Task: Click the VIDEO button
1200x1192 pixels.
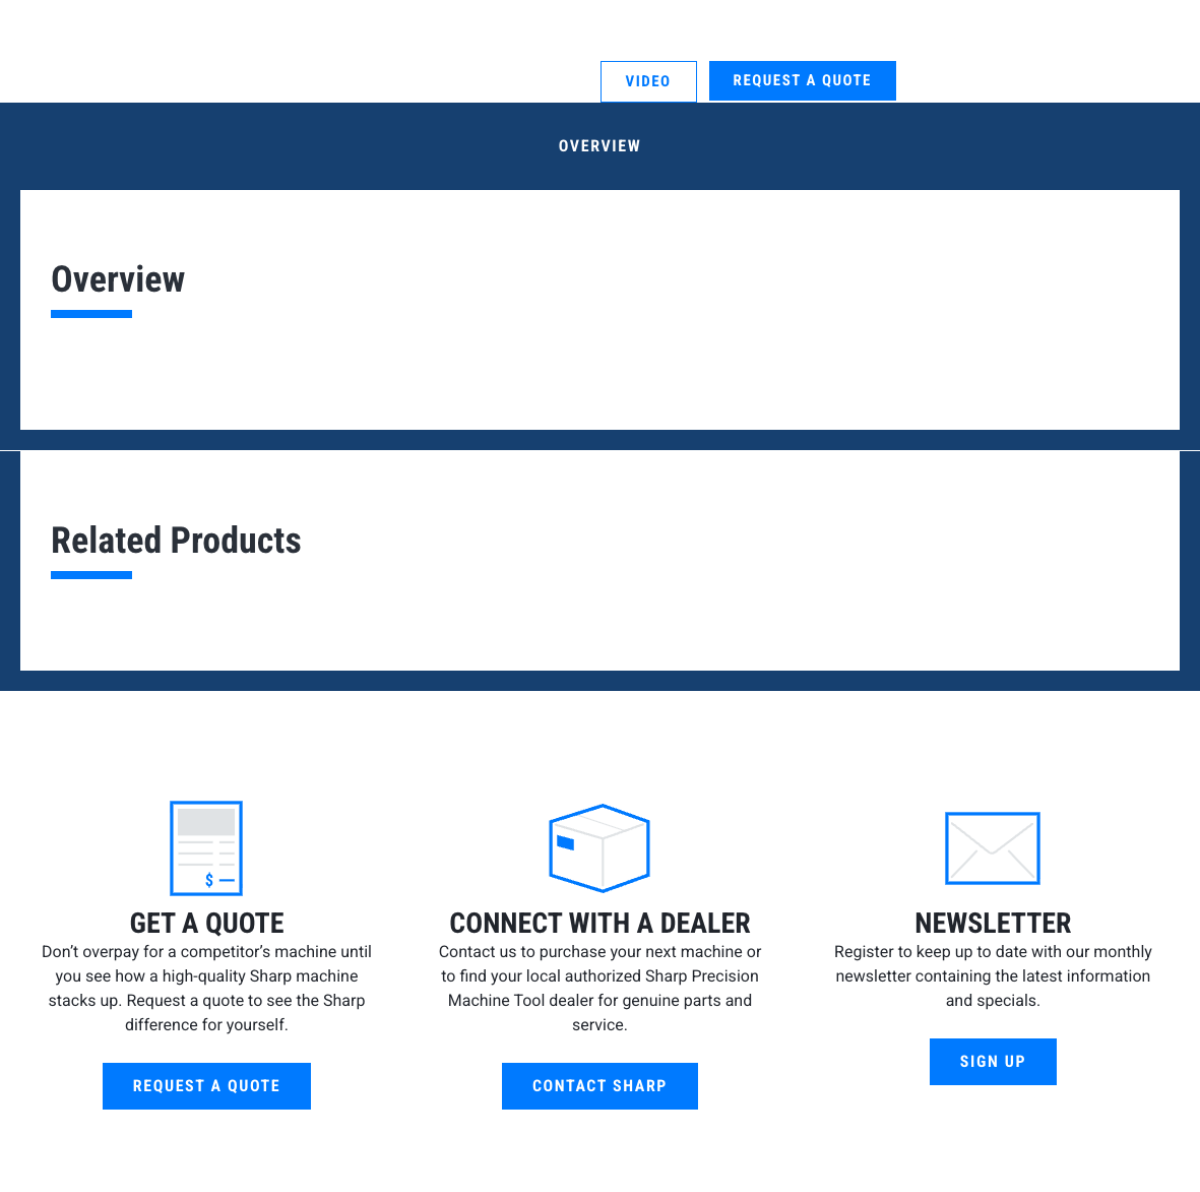Action: (x=648, y=81)
